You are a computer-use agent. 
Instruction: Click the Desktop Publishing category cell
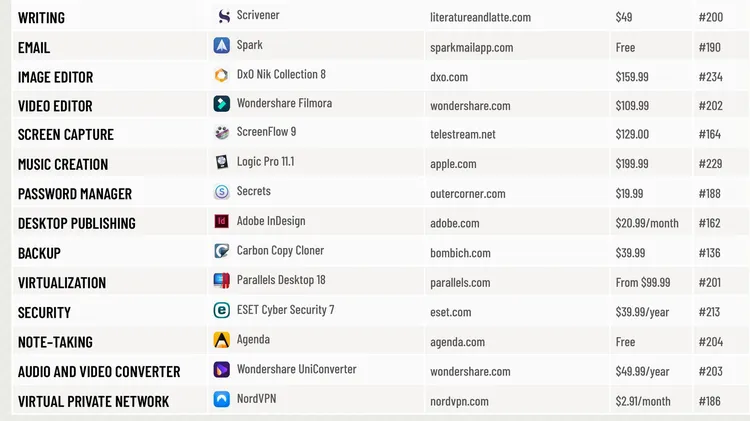[x=76, y=223]
